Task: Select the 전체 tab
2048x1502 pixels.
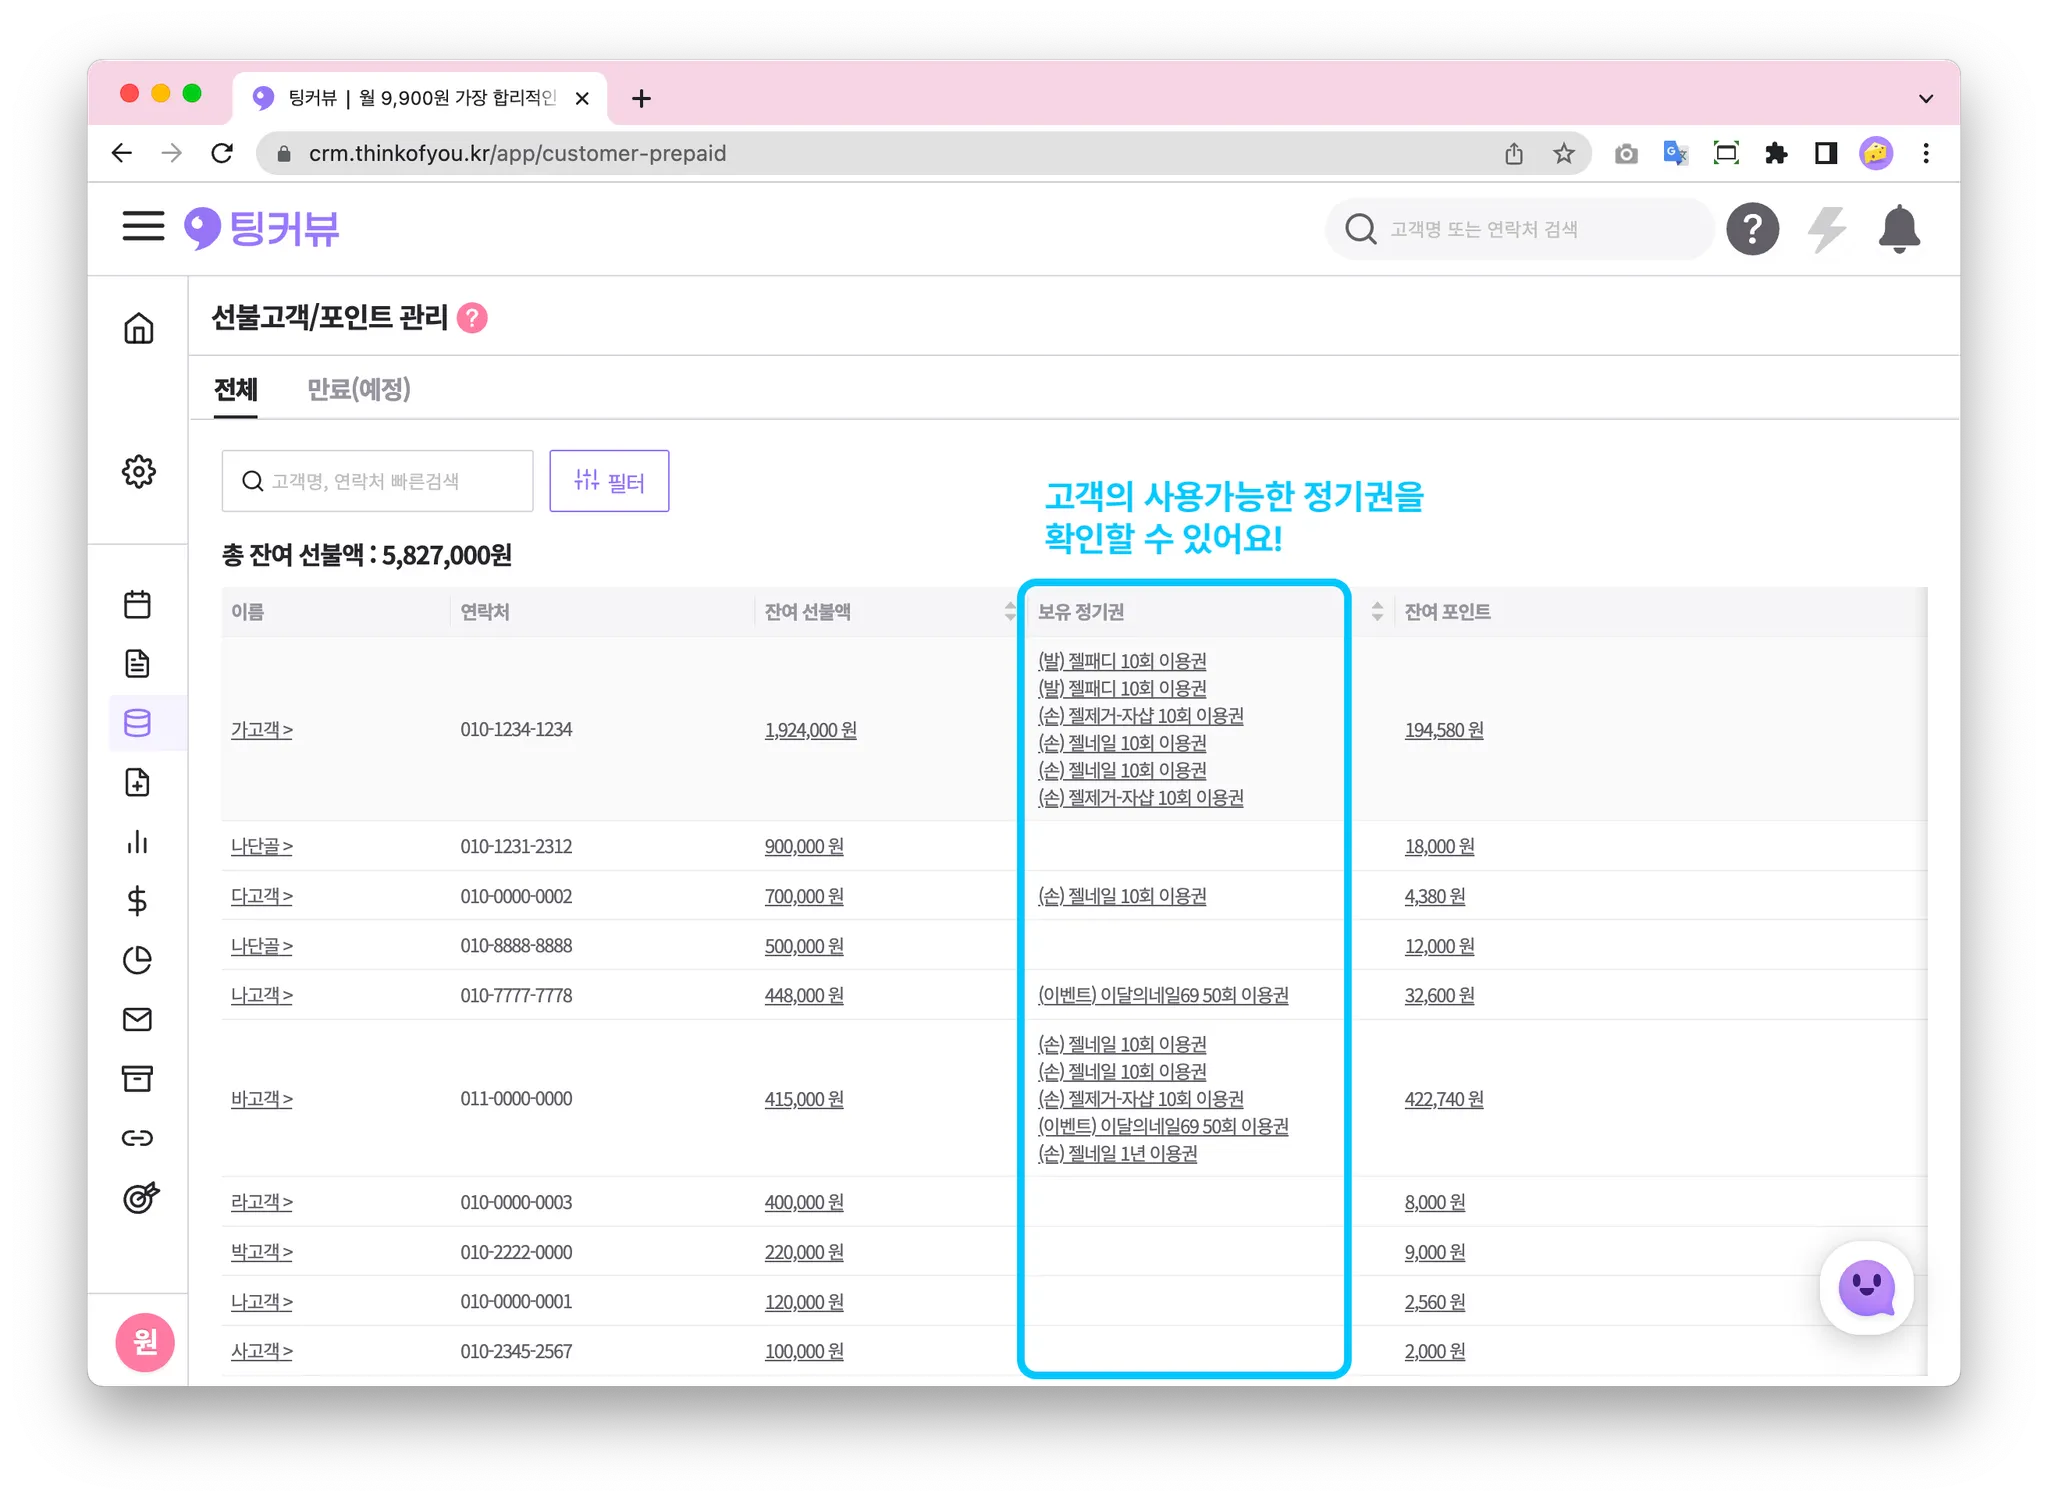Action: (x=236, y=389)
